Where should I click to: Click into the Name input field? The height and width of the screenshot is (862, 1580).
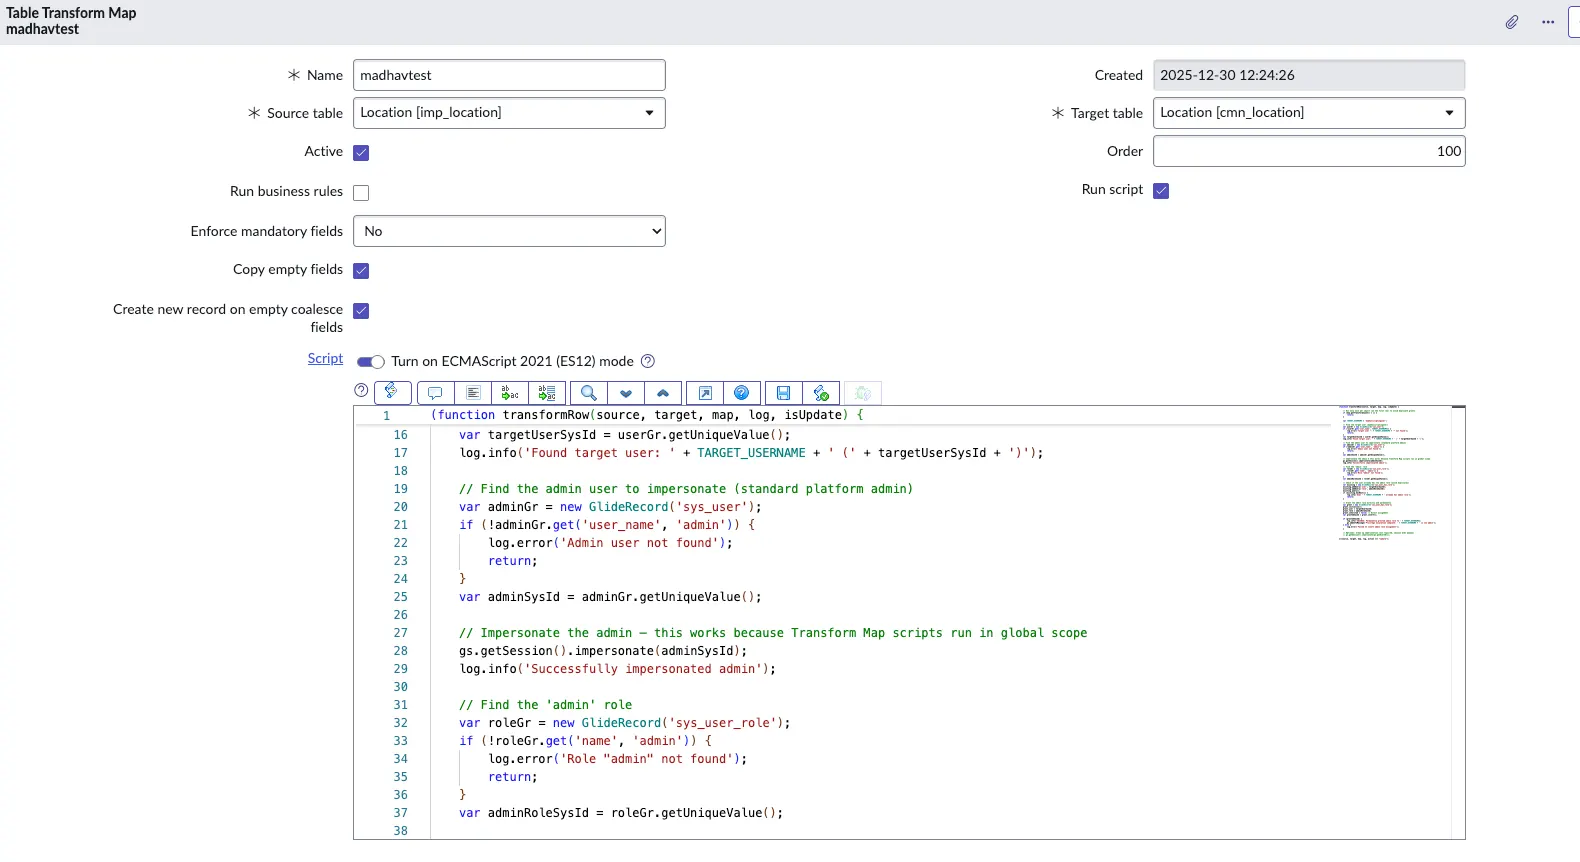pos(509,75)
